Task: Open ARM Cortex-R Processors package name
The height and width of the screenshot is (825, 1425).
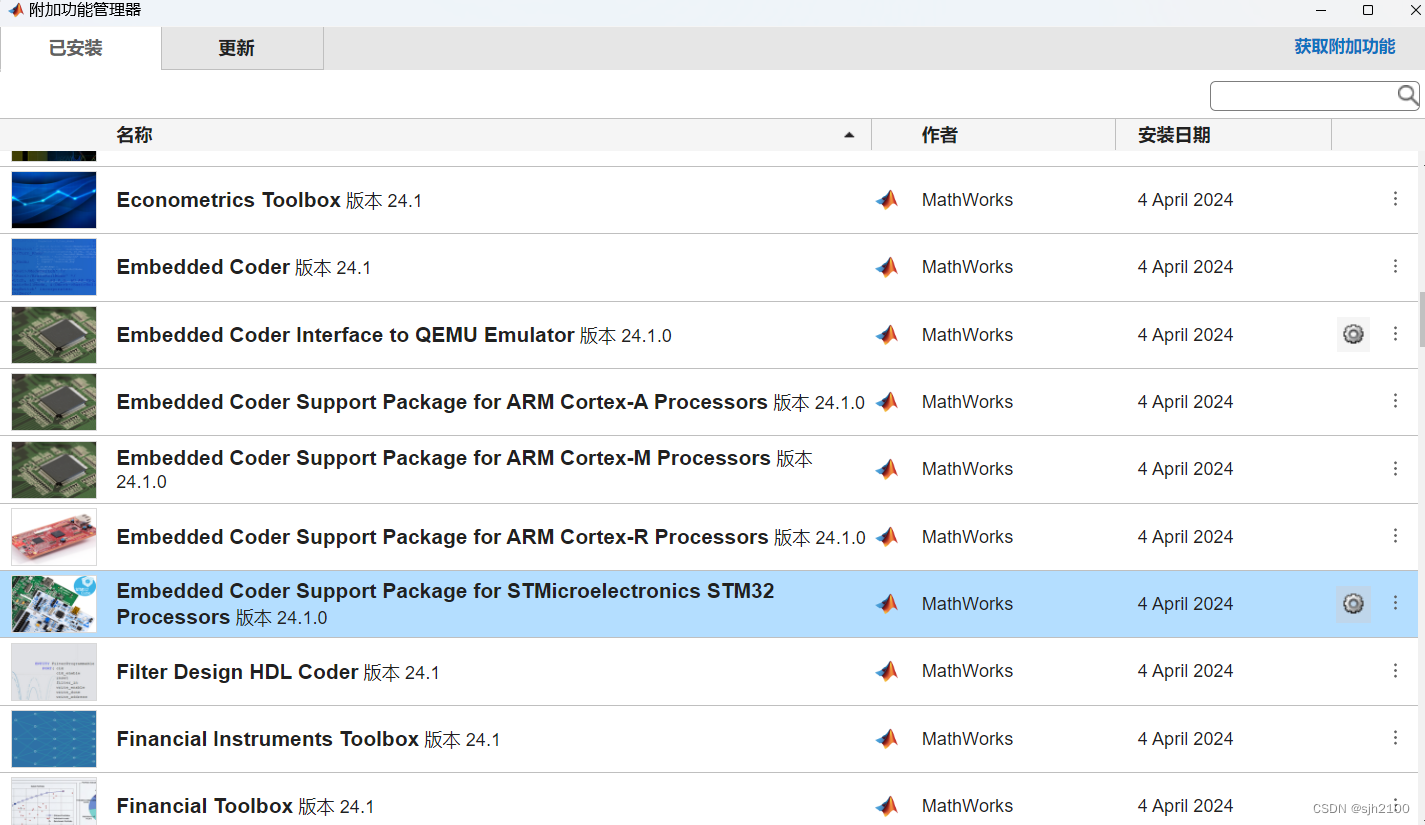Action: pyautogui.click(x=443, y=537)
